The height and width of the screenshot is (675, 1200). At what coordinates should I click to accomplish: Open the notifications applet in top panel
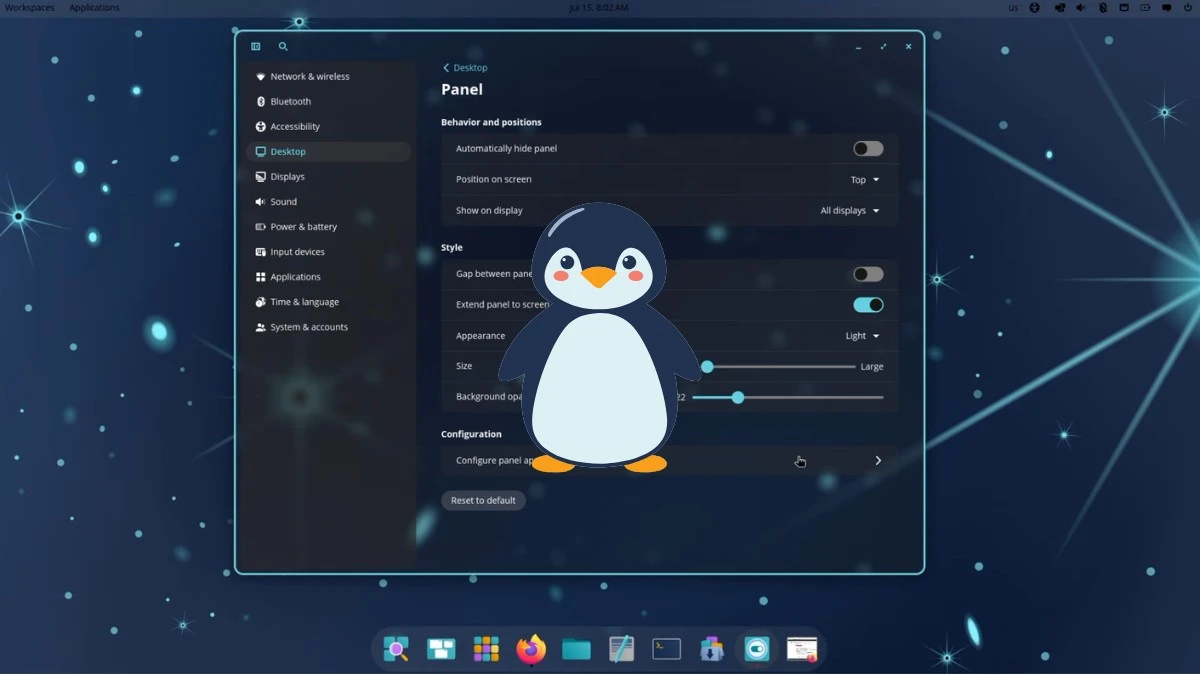pos(1167,7)
